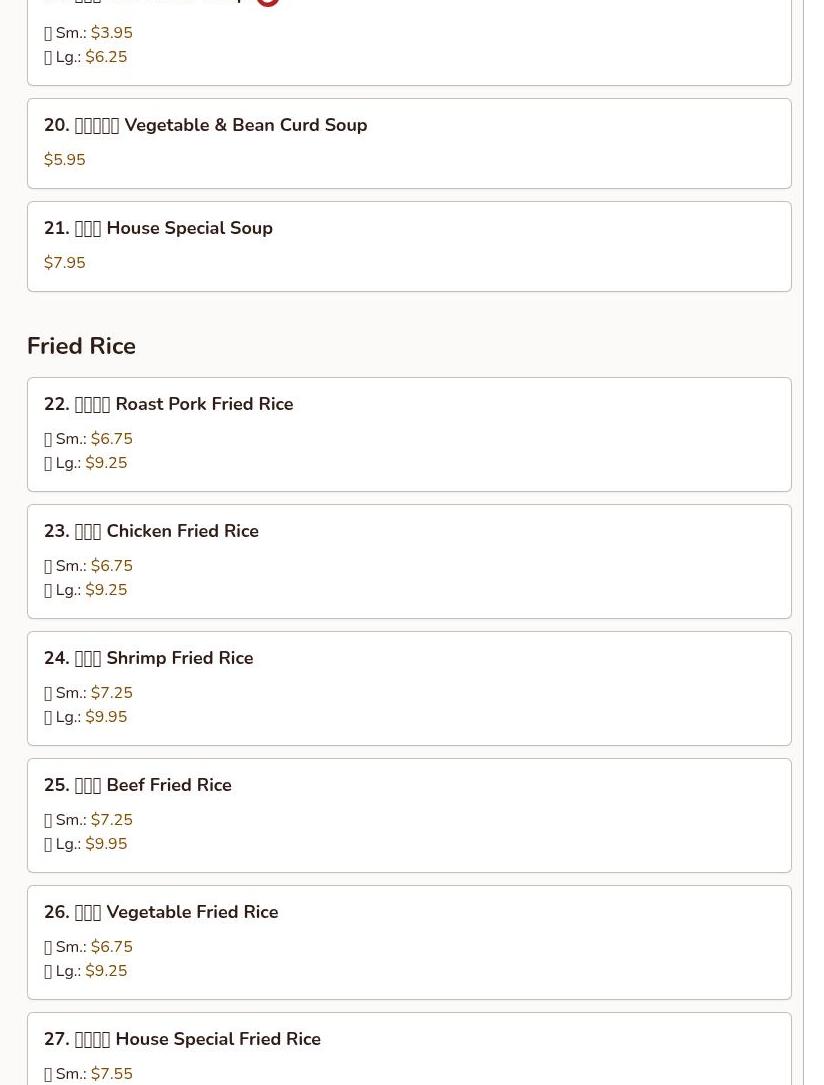Select Shrimp Fried Rice small $7.25 option

[x=89, y=693]
